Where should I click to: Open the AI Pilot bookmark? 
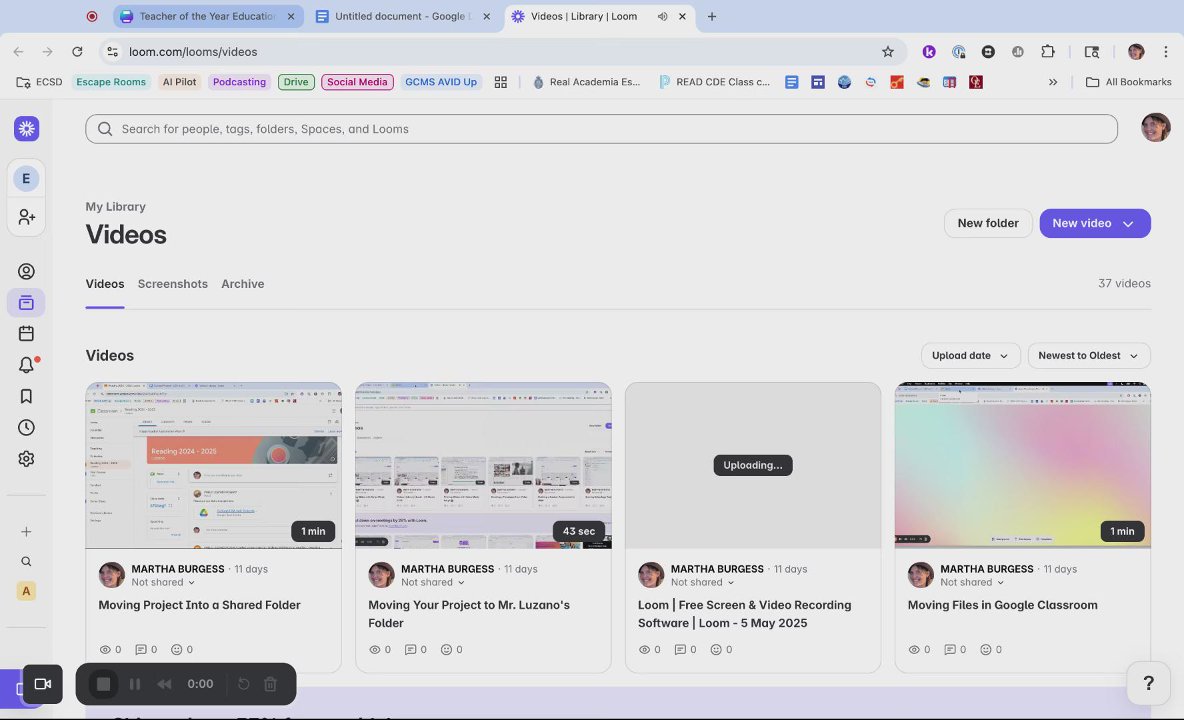point(179,82)
